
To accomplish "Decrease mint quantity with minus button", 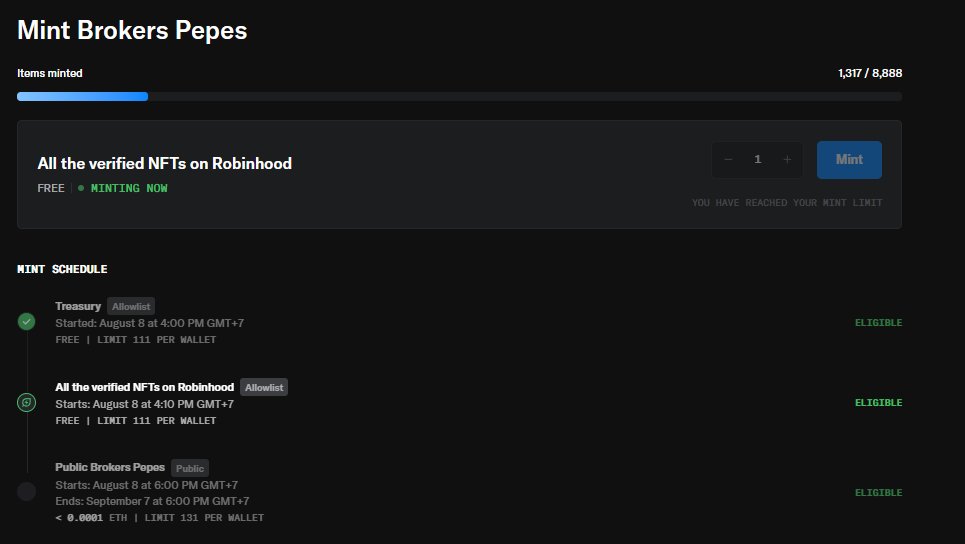I will (x=728, y=160).
